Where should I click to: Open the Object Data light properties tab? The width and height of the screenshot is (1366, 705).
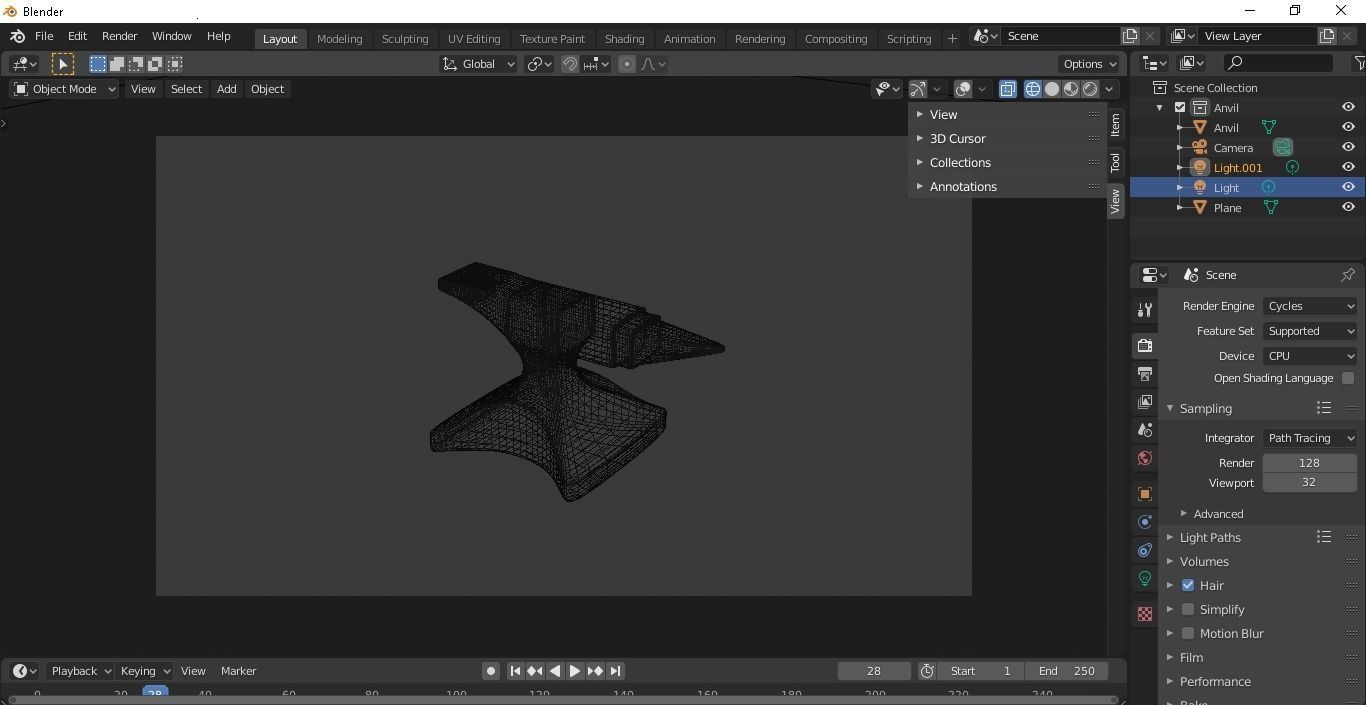[x=1145, y=577]
